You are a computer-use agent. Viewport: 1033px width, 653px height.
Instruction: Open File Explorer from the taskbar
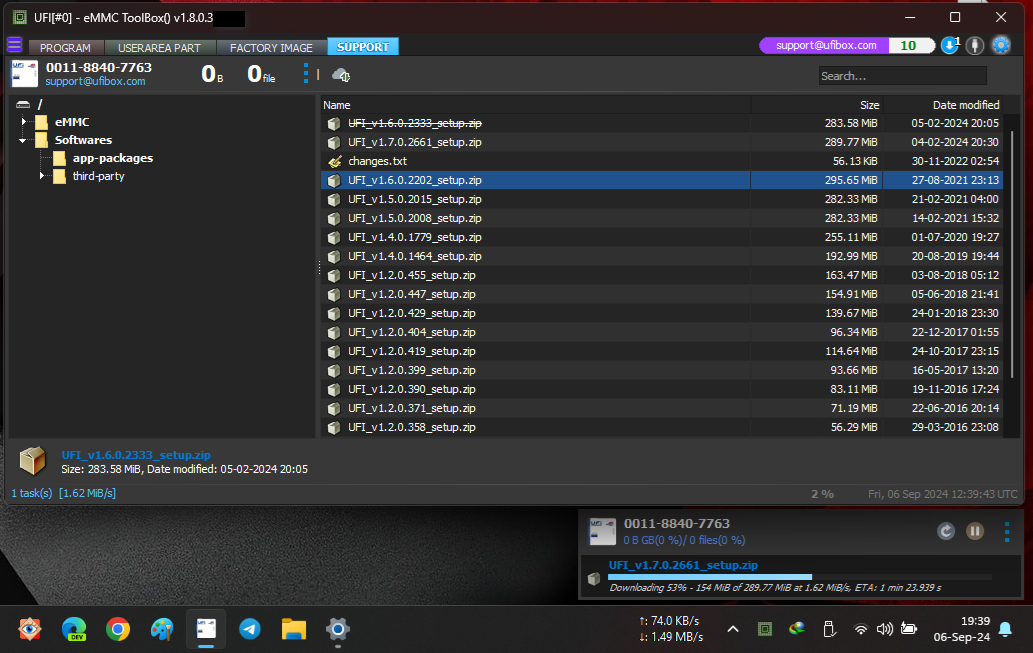click(x=294, y=629)
